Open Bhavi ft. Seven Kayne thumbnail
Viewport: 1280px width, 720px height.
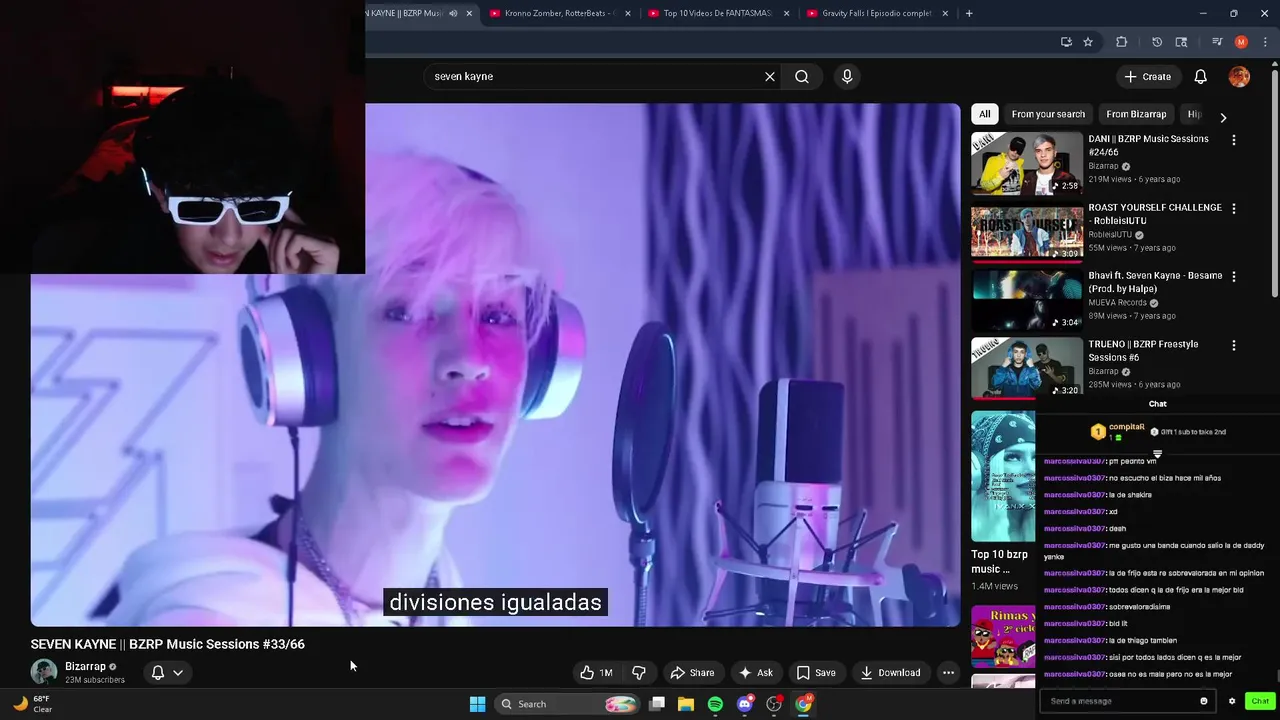coord(1027,300)
